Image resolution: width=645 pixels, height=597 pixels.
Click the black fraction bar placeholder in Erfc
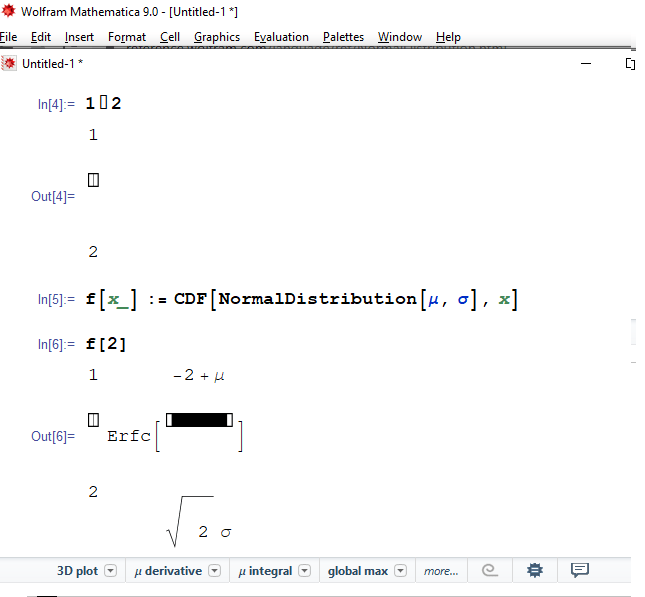point(200,420)
